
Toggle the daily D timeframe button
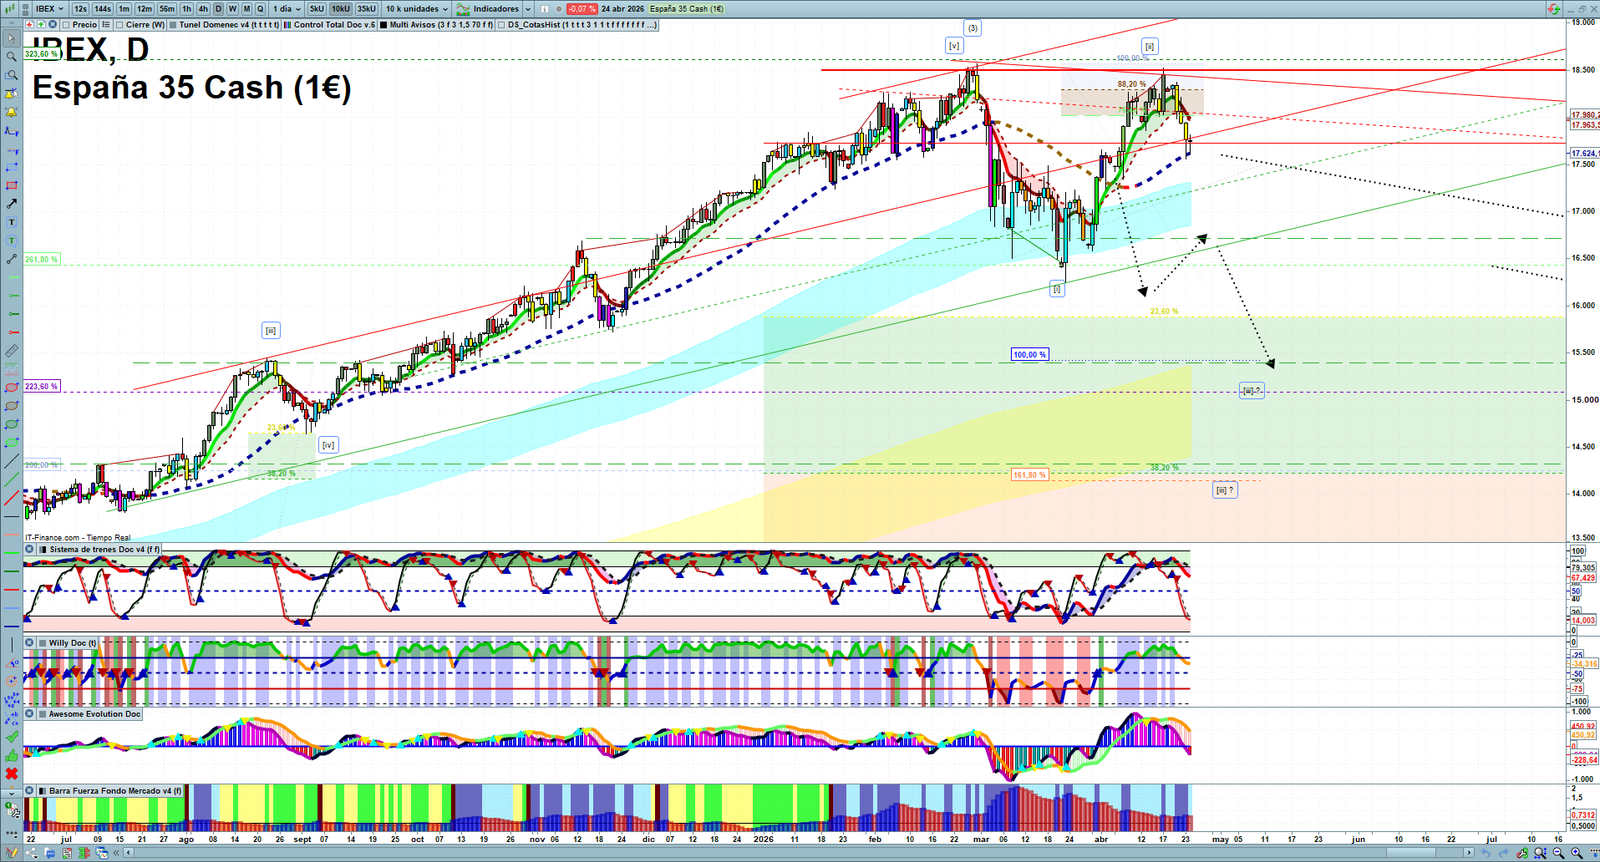click(218, 9)
